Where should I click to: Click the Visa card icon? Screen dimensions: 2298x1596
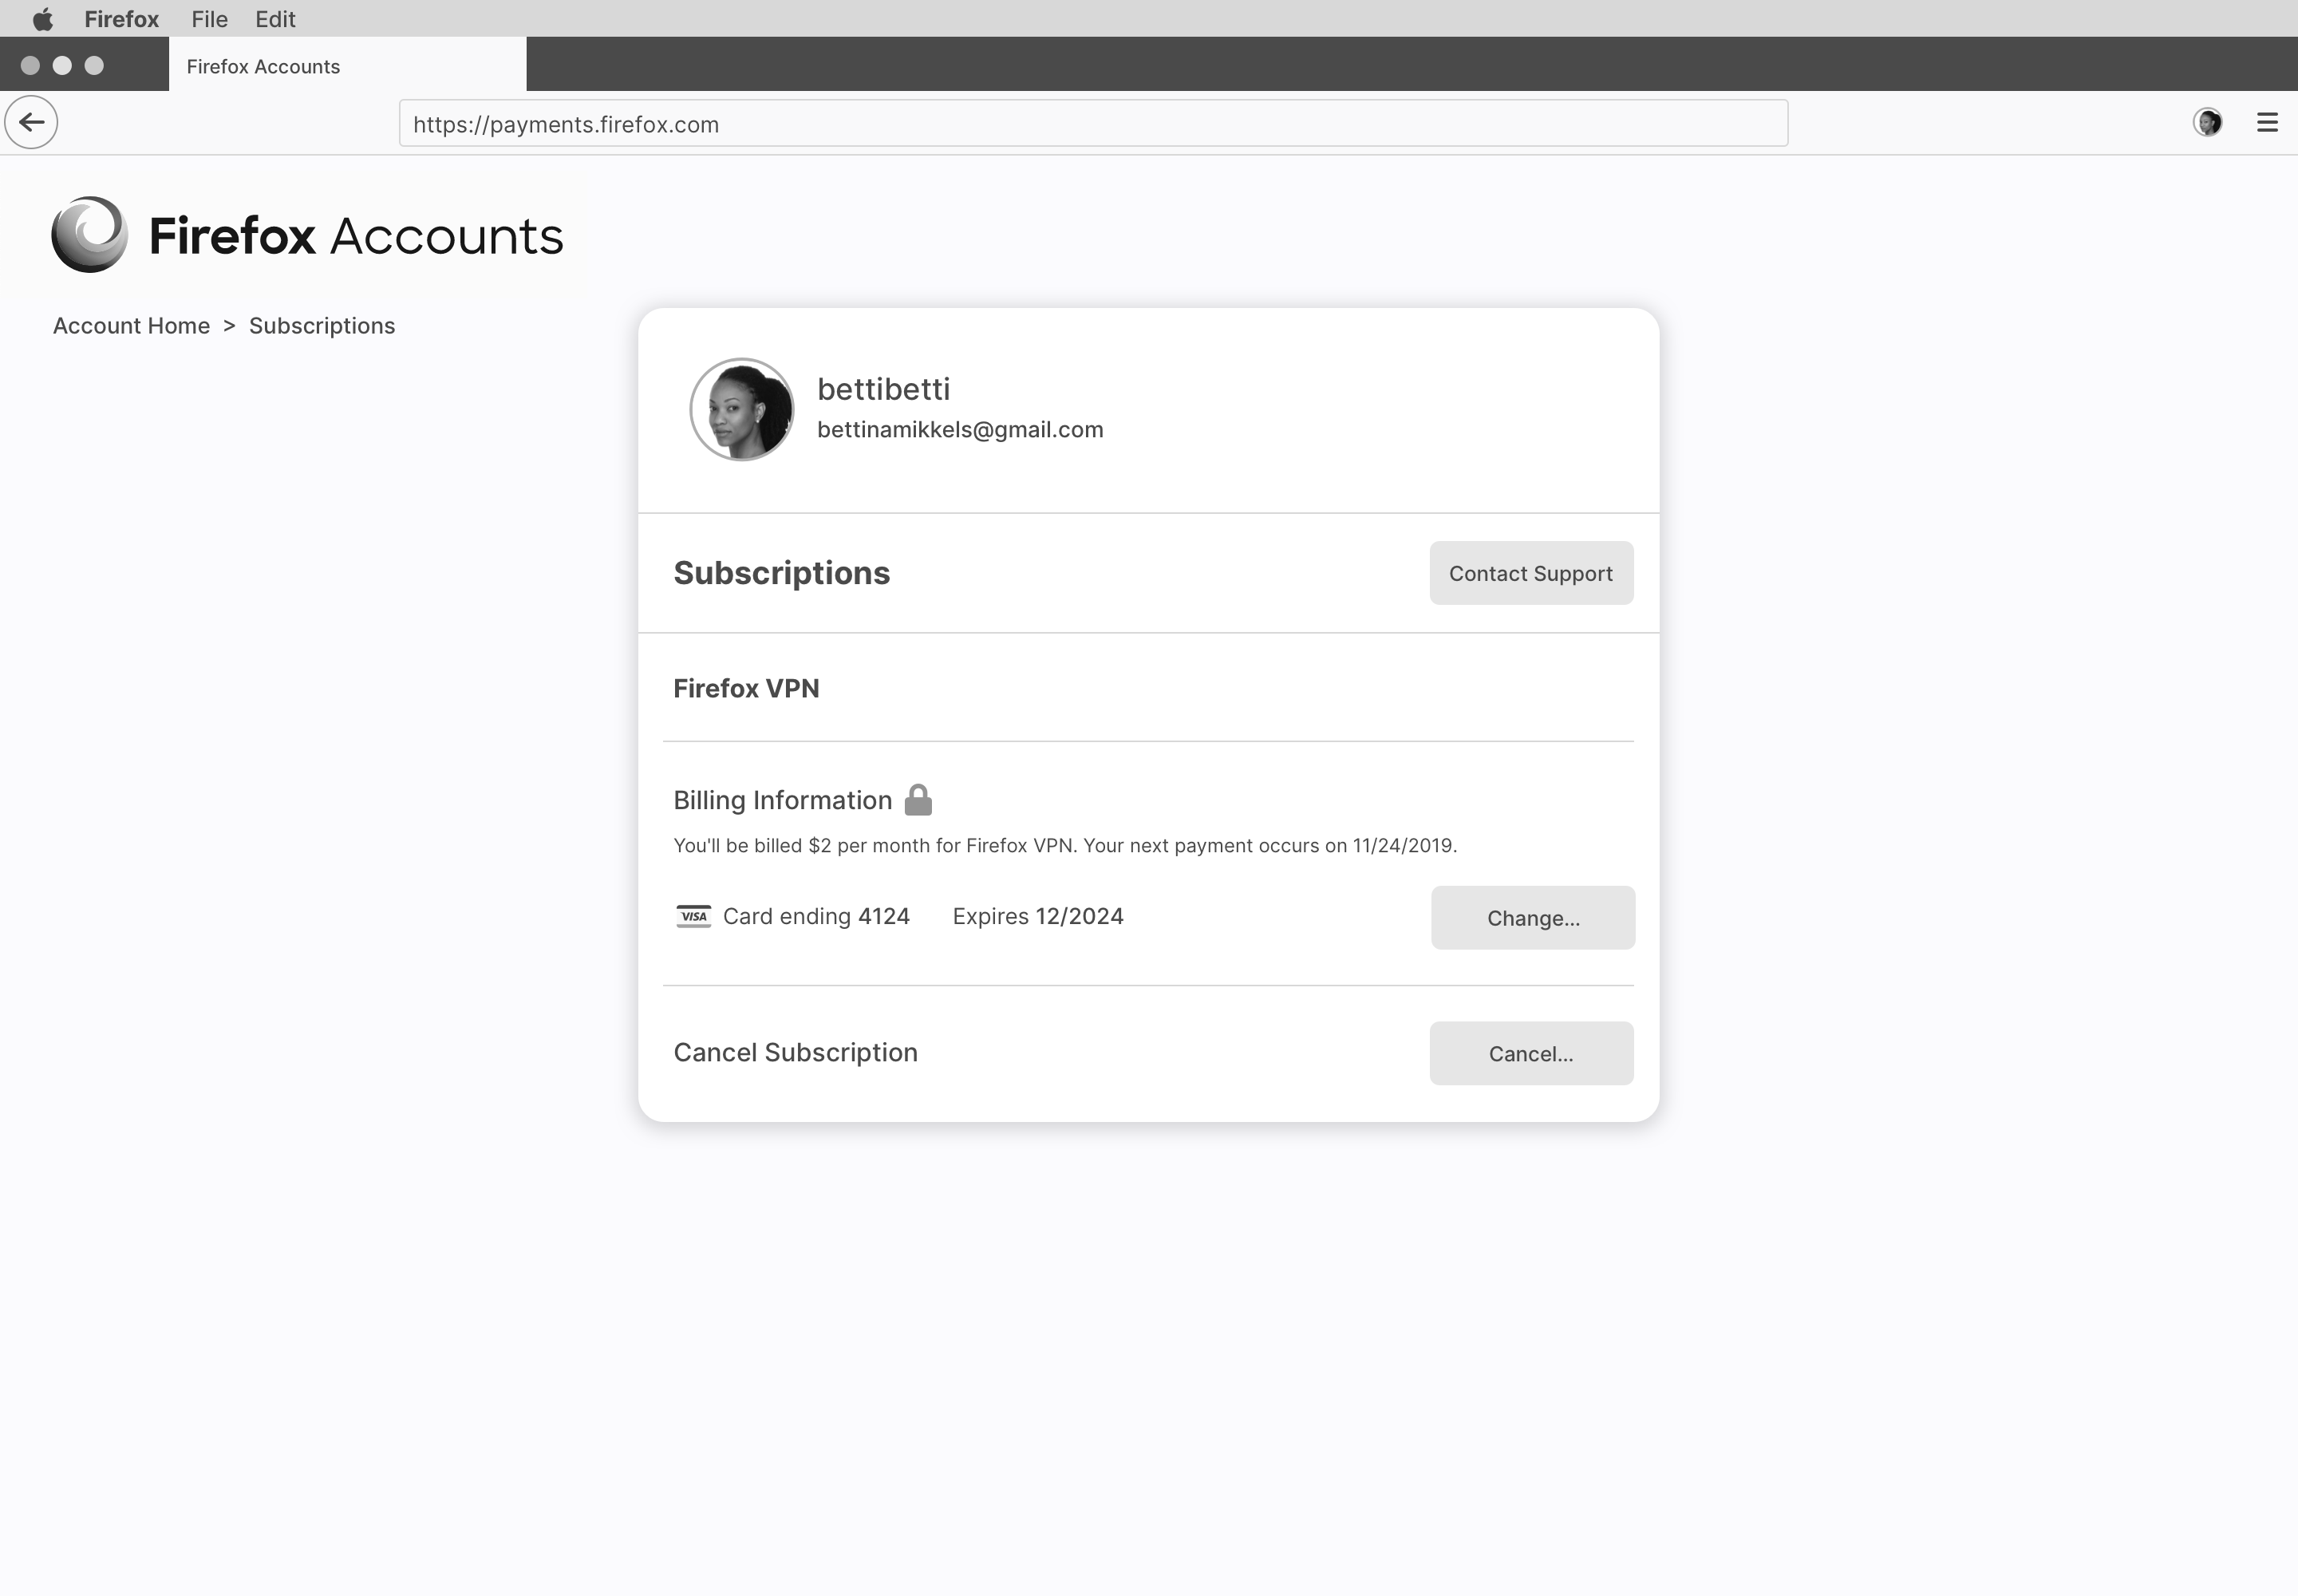point(693,916)
